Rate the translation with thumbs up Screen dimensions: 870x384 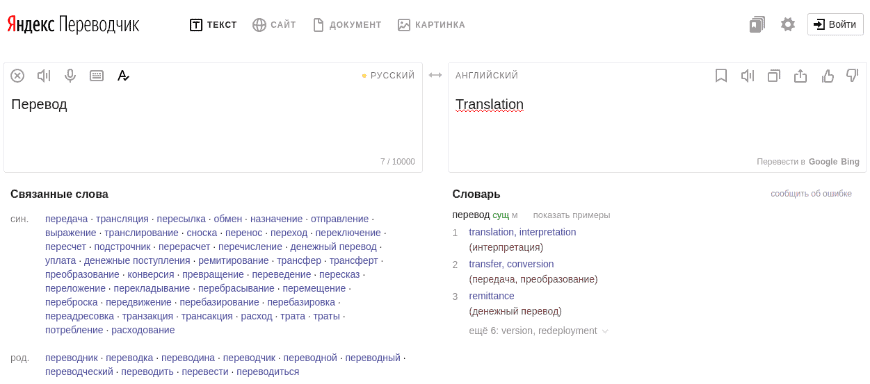tap(827, 75)
